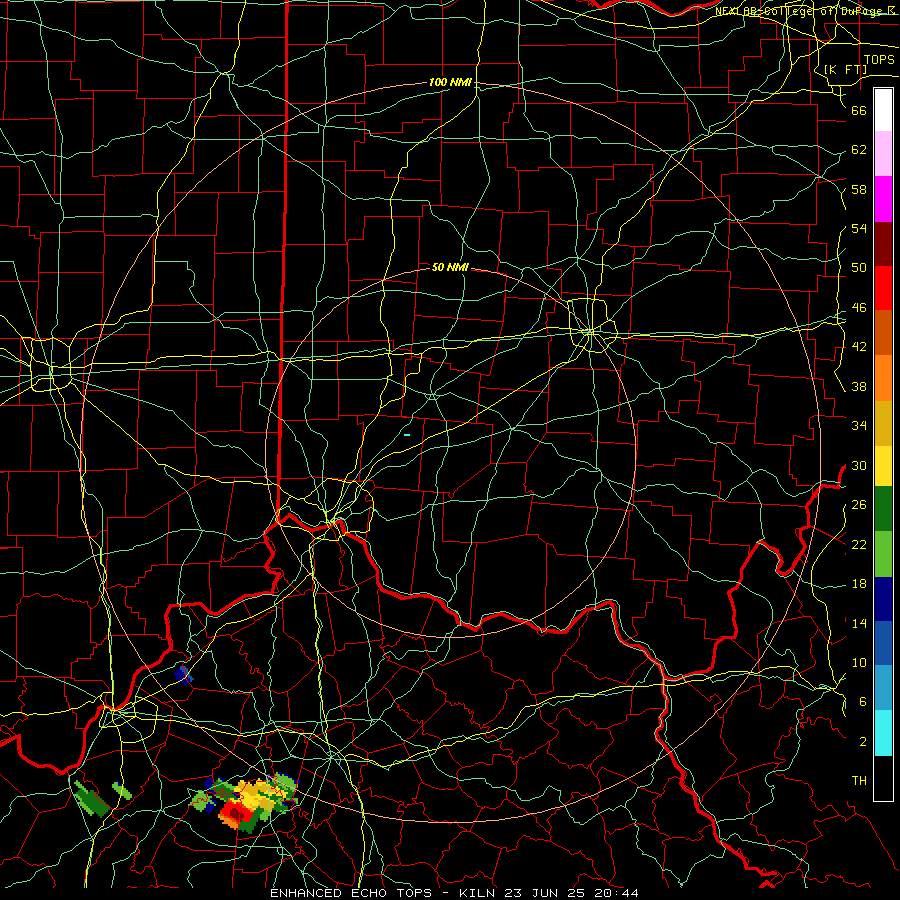Click the yellow legend swatch
900x900 pixels.
[883, 465]
